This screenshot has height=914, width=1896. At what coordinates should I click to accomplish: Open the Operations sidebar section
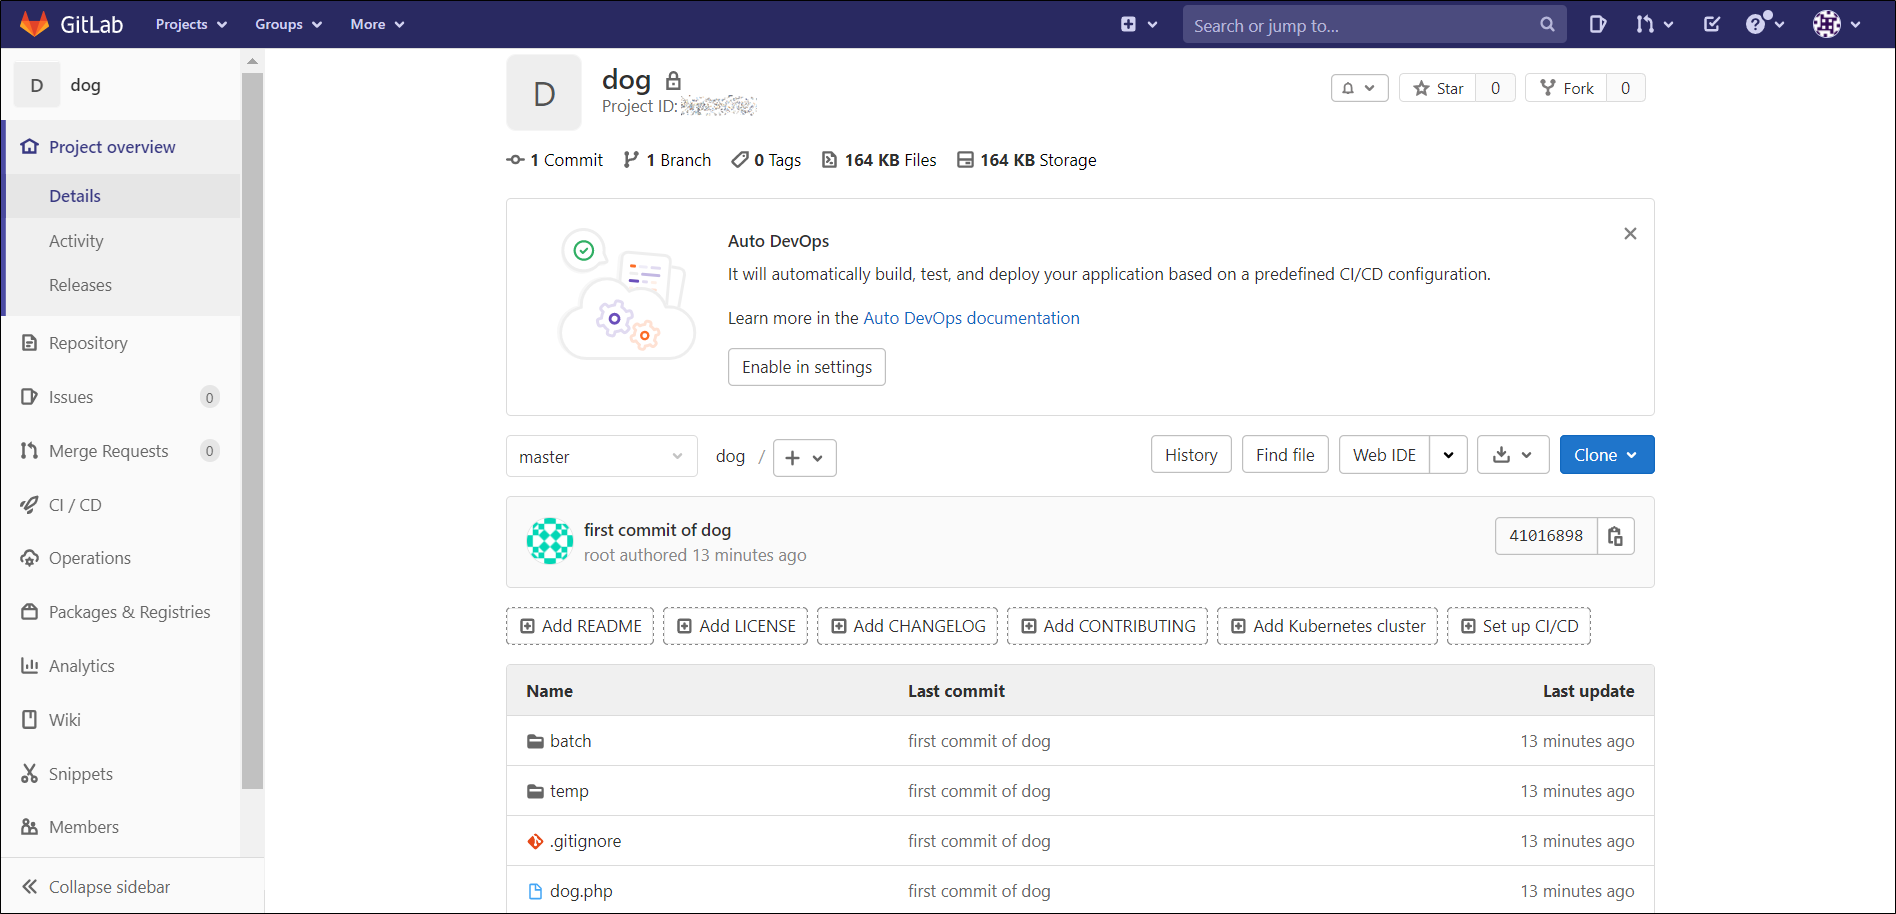30,557
